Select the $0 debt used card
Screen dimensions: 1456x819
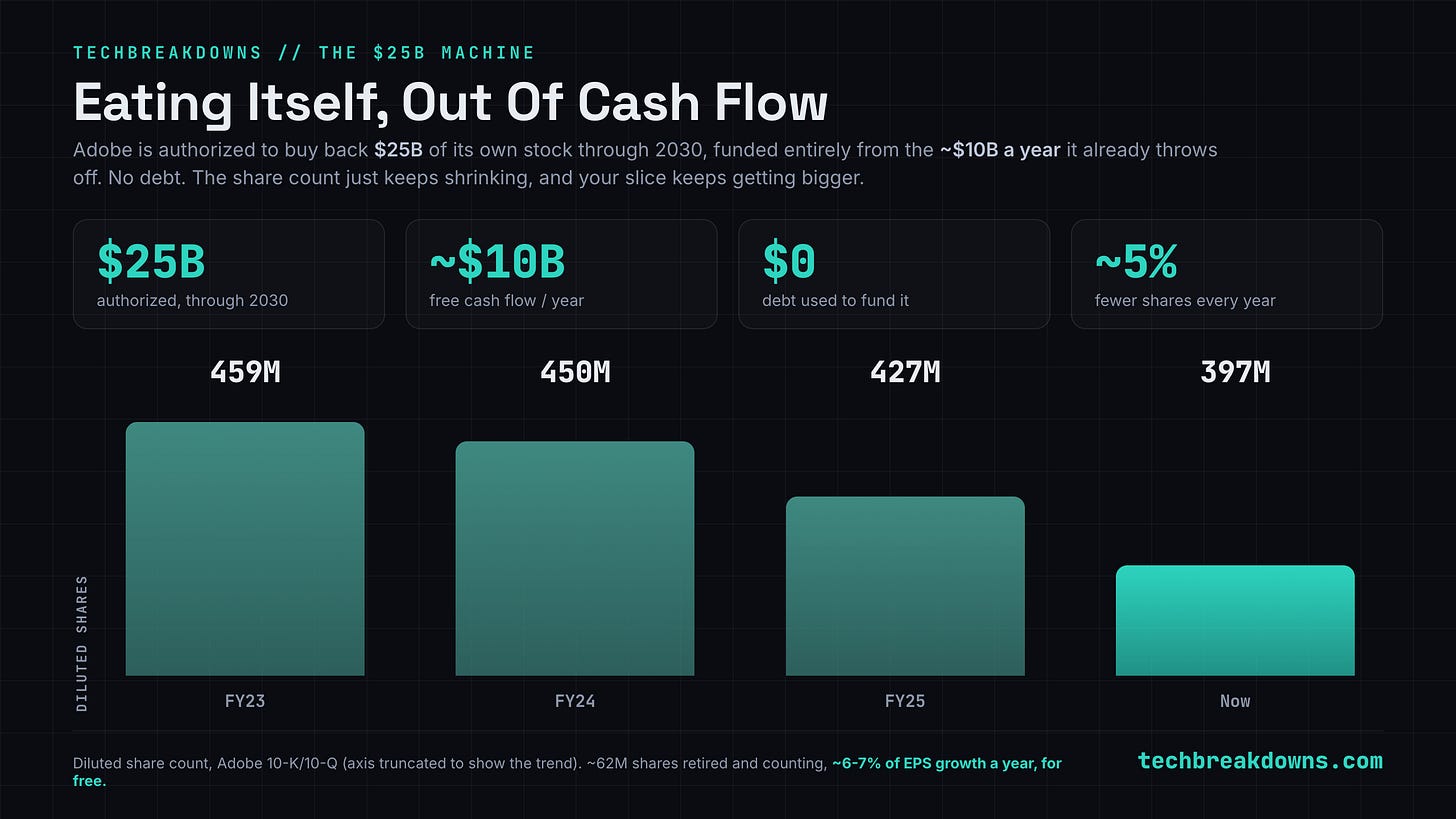point(894,274)
